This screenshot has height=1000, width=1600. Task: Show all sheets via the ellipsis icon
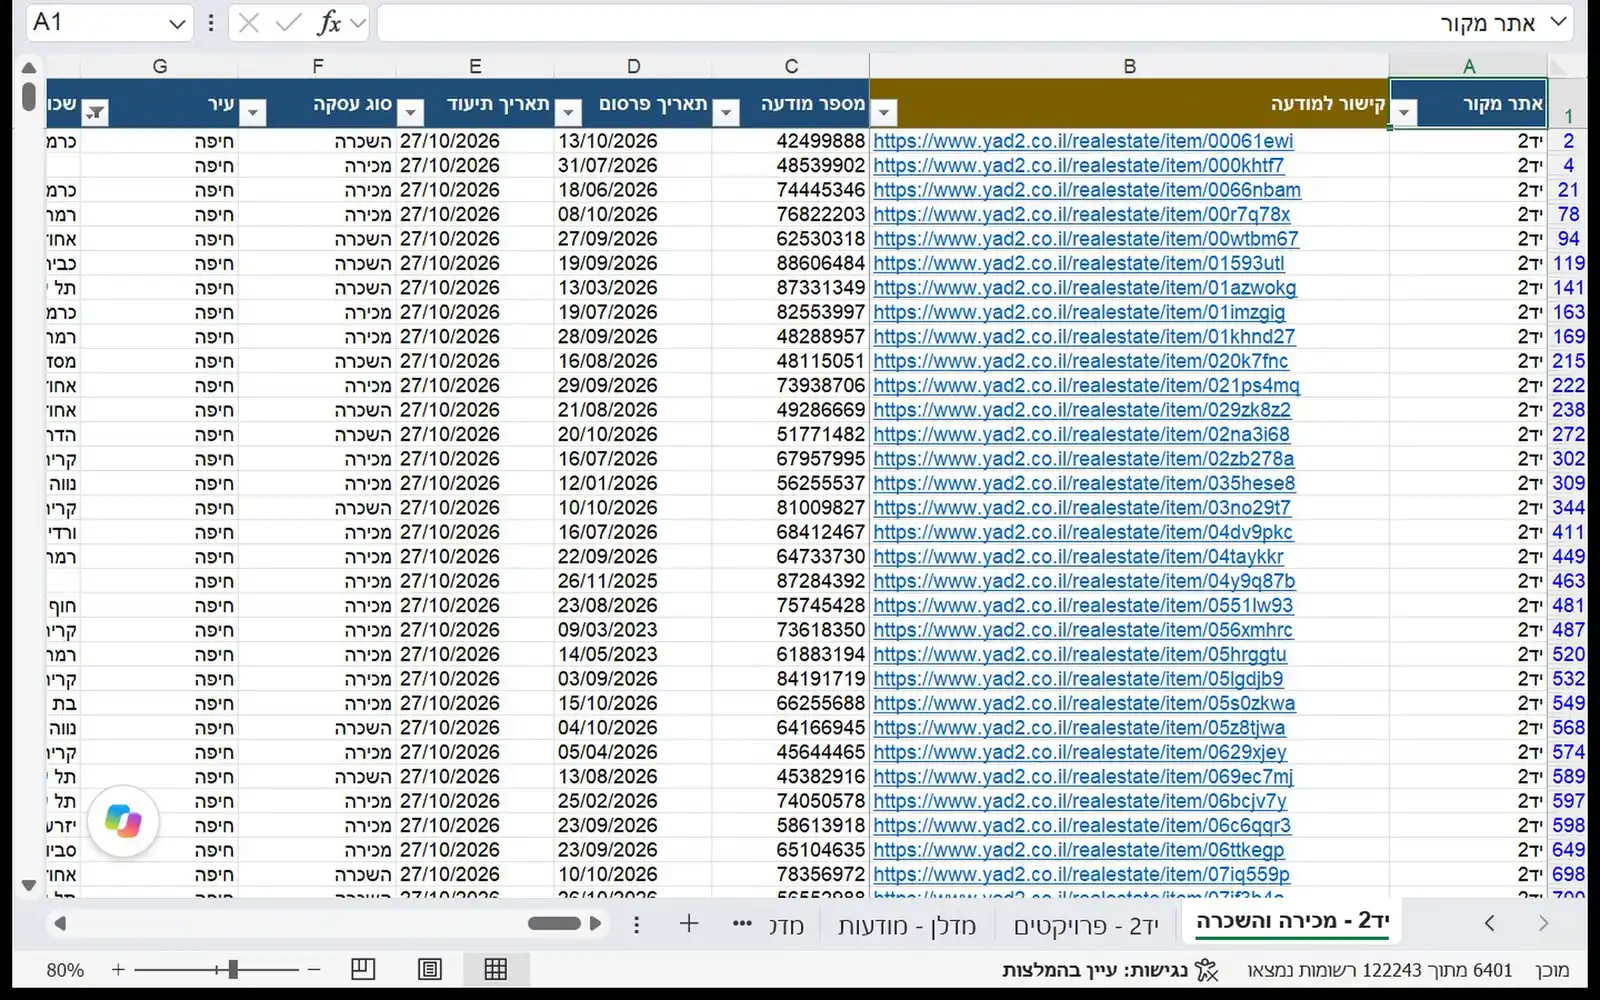click(x=742, y=924)
